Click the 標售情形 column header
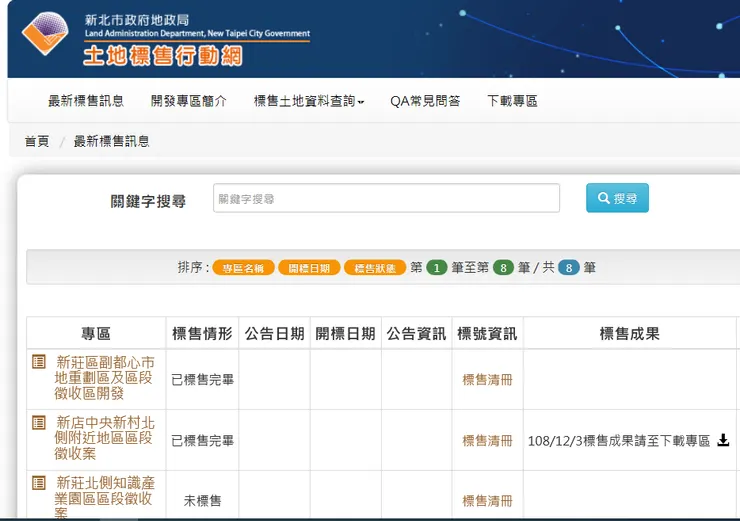The width and height of the screenshot is (740, 521). [202, 334]
